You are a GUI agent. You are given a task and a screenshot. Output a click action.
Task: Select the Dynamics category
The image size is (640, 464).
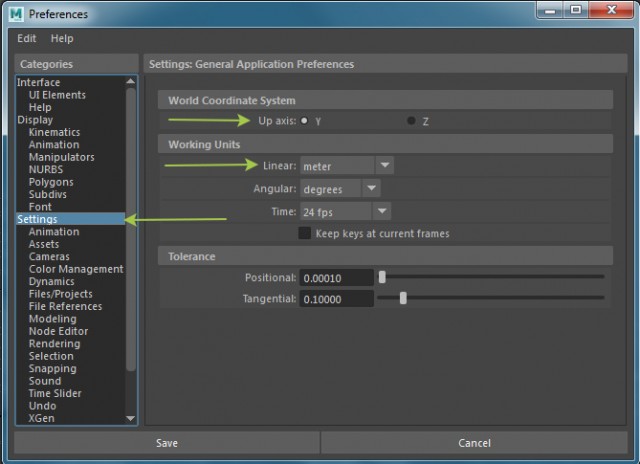[51, 282]
